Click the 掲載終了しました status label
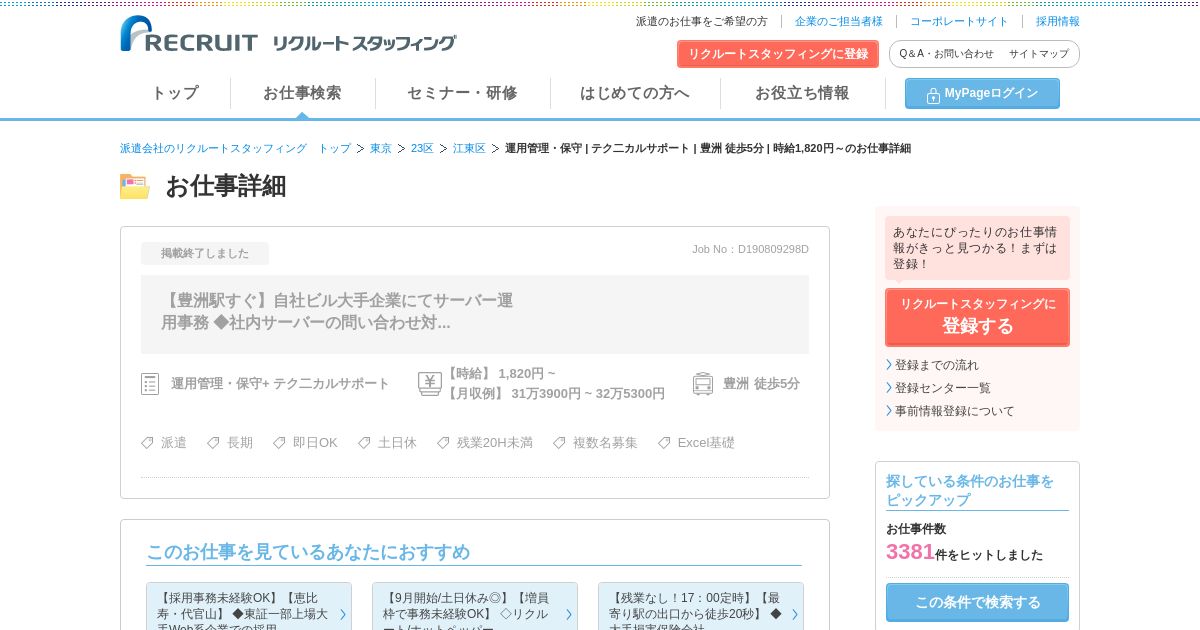This screenshot has height=630, width=1200. point(205,253)
